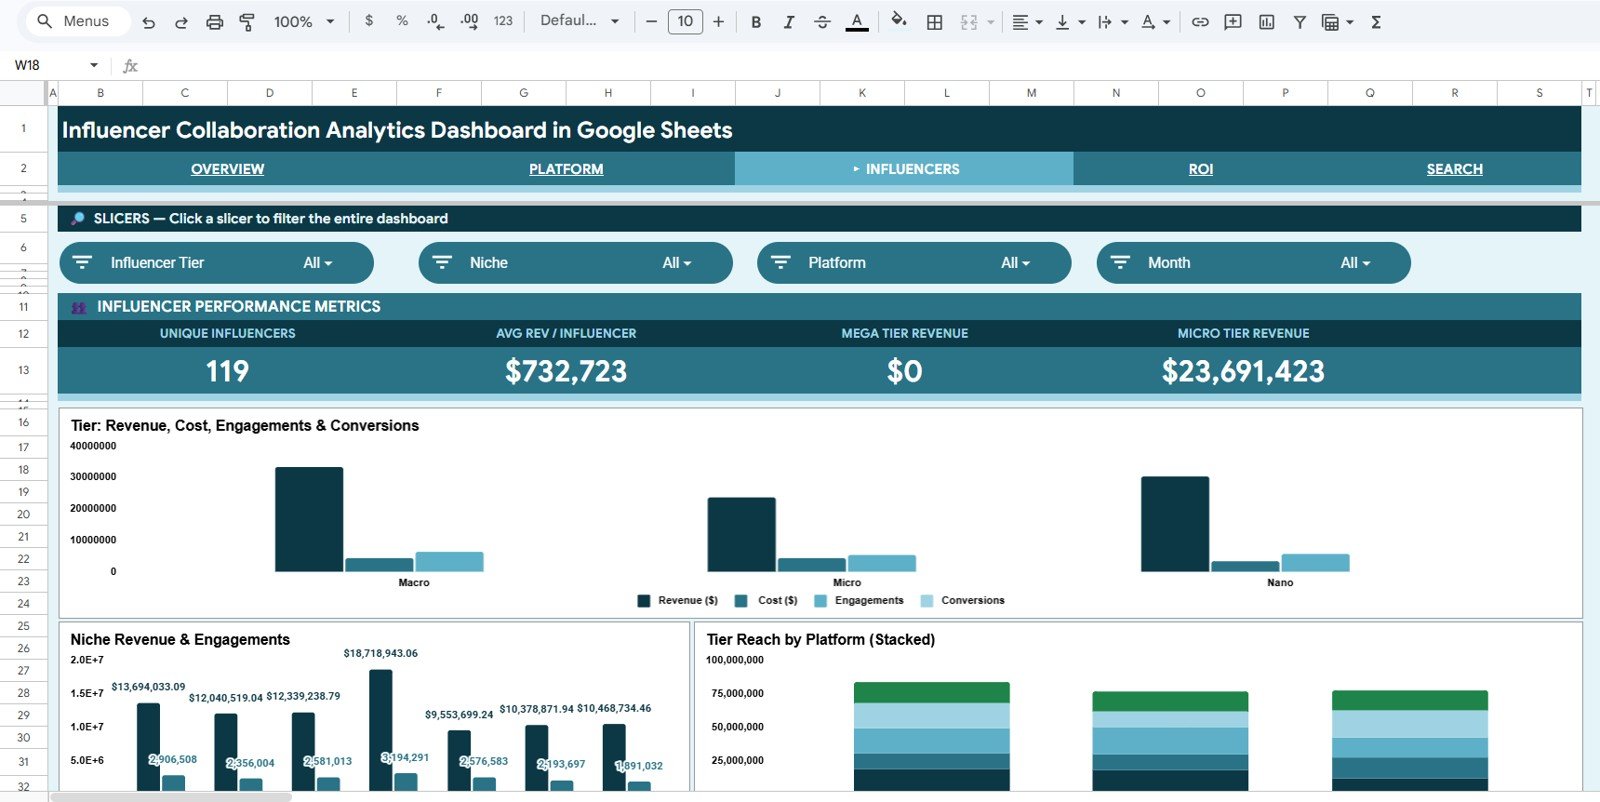This screenshot has width=1600, height=802.
Task: Click the Create a filter icon
Action: (x=1299, y=22)
